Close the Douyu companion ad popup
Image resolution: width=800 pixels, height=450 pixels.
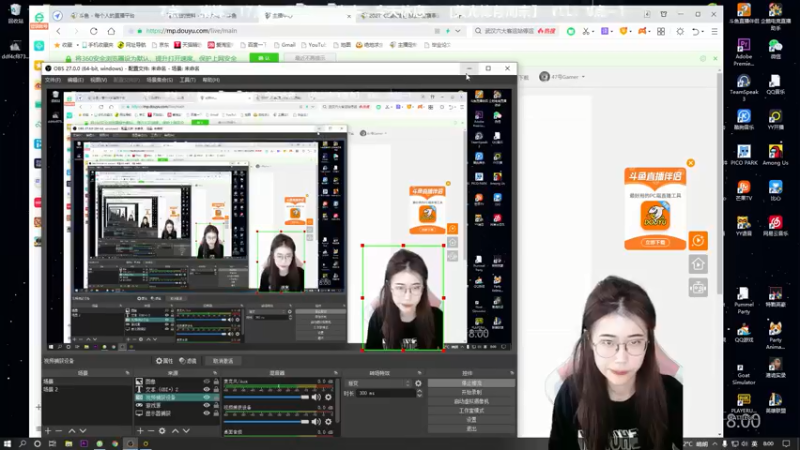tap(691, 163)
